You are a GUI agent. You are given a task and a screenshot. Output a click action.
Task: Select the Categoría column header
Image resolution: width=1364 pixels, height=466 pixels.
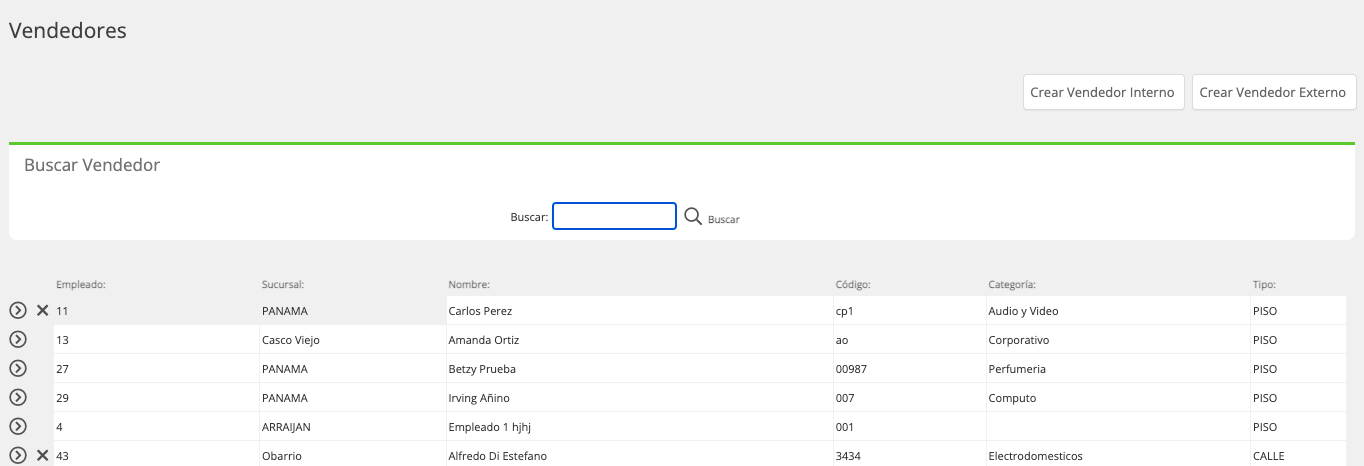pyautogui.click(x=1012, y=285)
